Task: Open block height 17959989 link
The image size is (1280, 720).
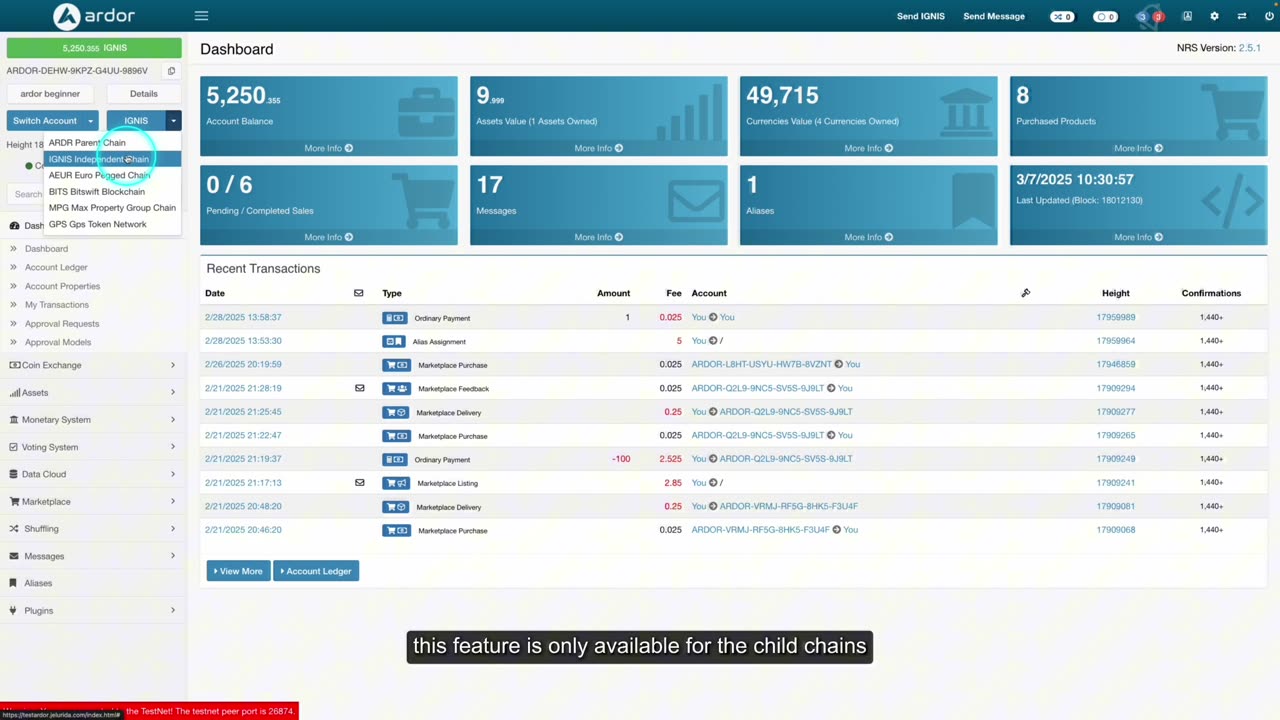Action: click(x=1116, y=317)
